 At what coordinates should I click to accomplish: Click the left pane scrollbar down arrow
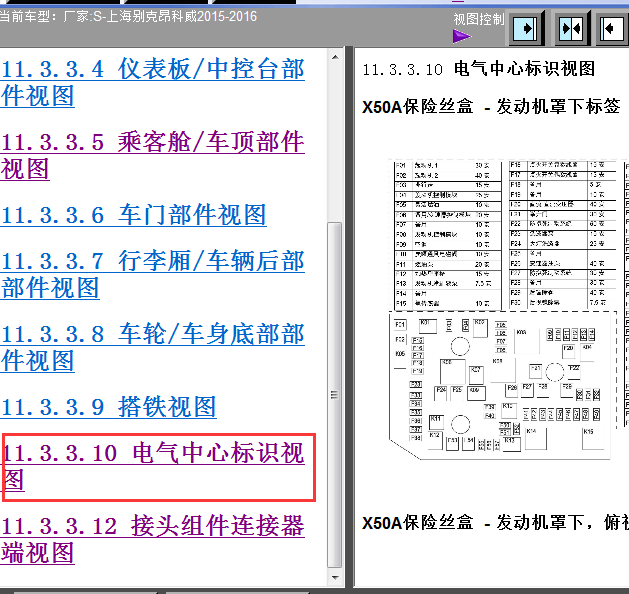point(335,578)
